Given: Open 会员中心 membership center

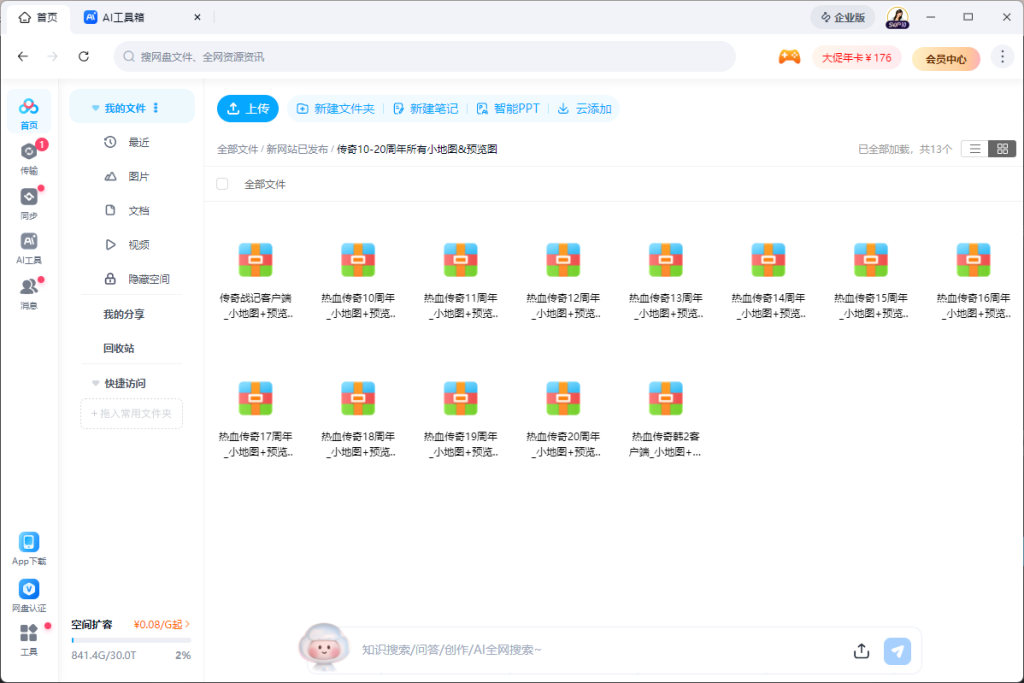Looking at the screenshot, I should pyautogui.click(x=944, y=58).
